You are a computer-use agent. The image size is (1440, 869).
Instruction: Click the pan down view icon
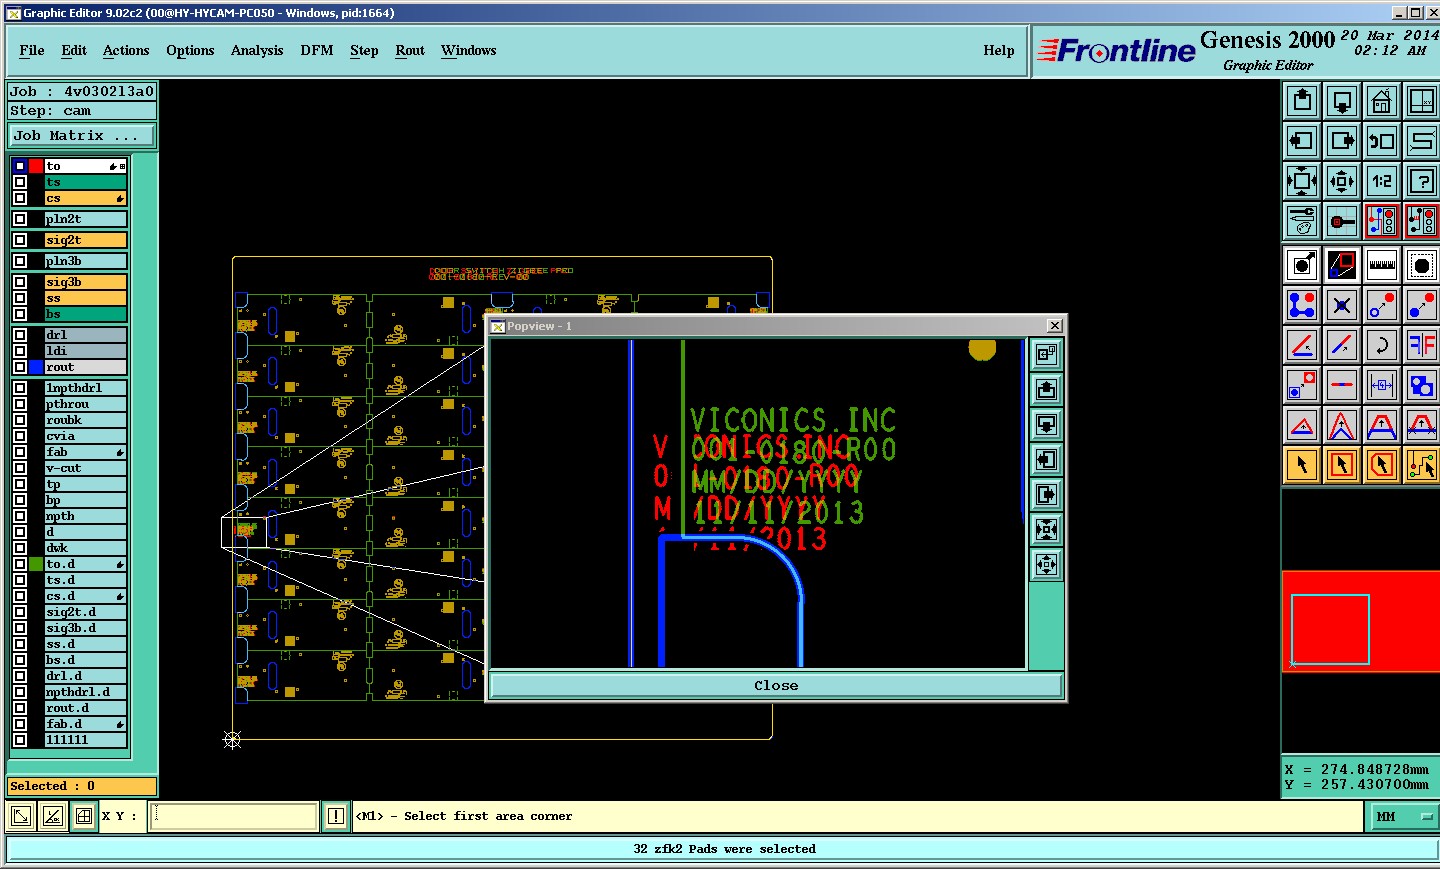click(1342, 101)
